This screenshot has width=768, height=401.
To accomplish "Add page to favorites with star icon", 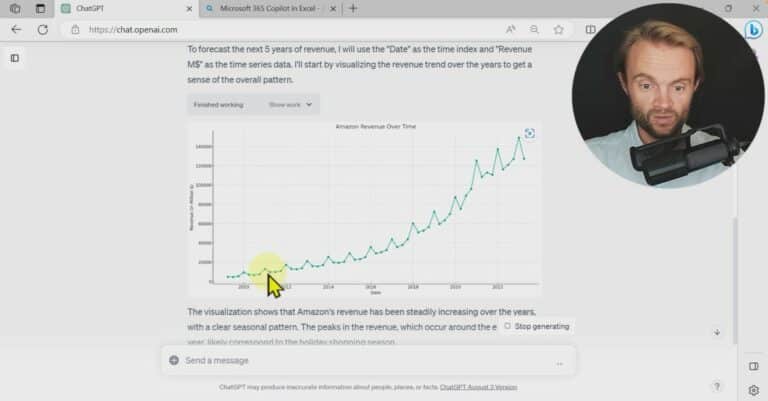I will [x=558, y=29].
